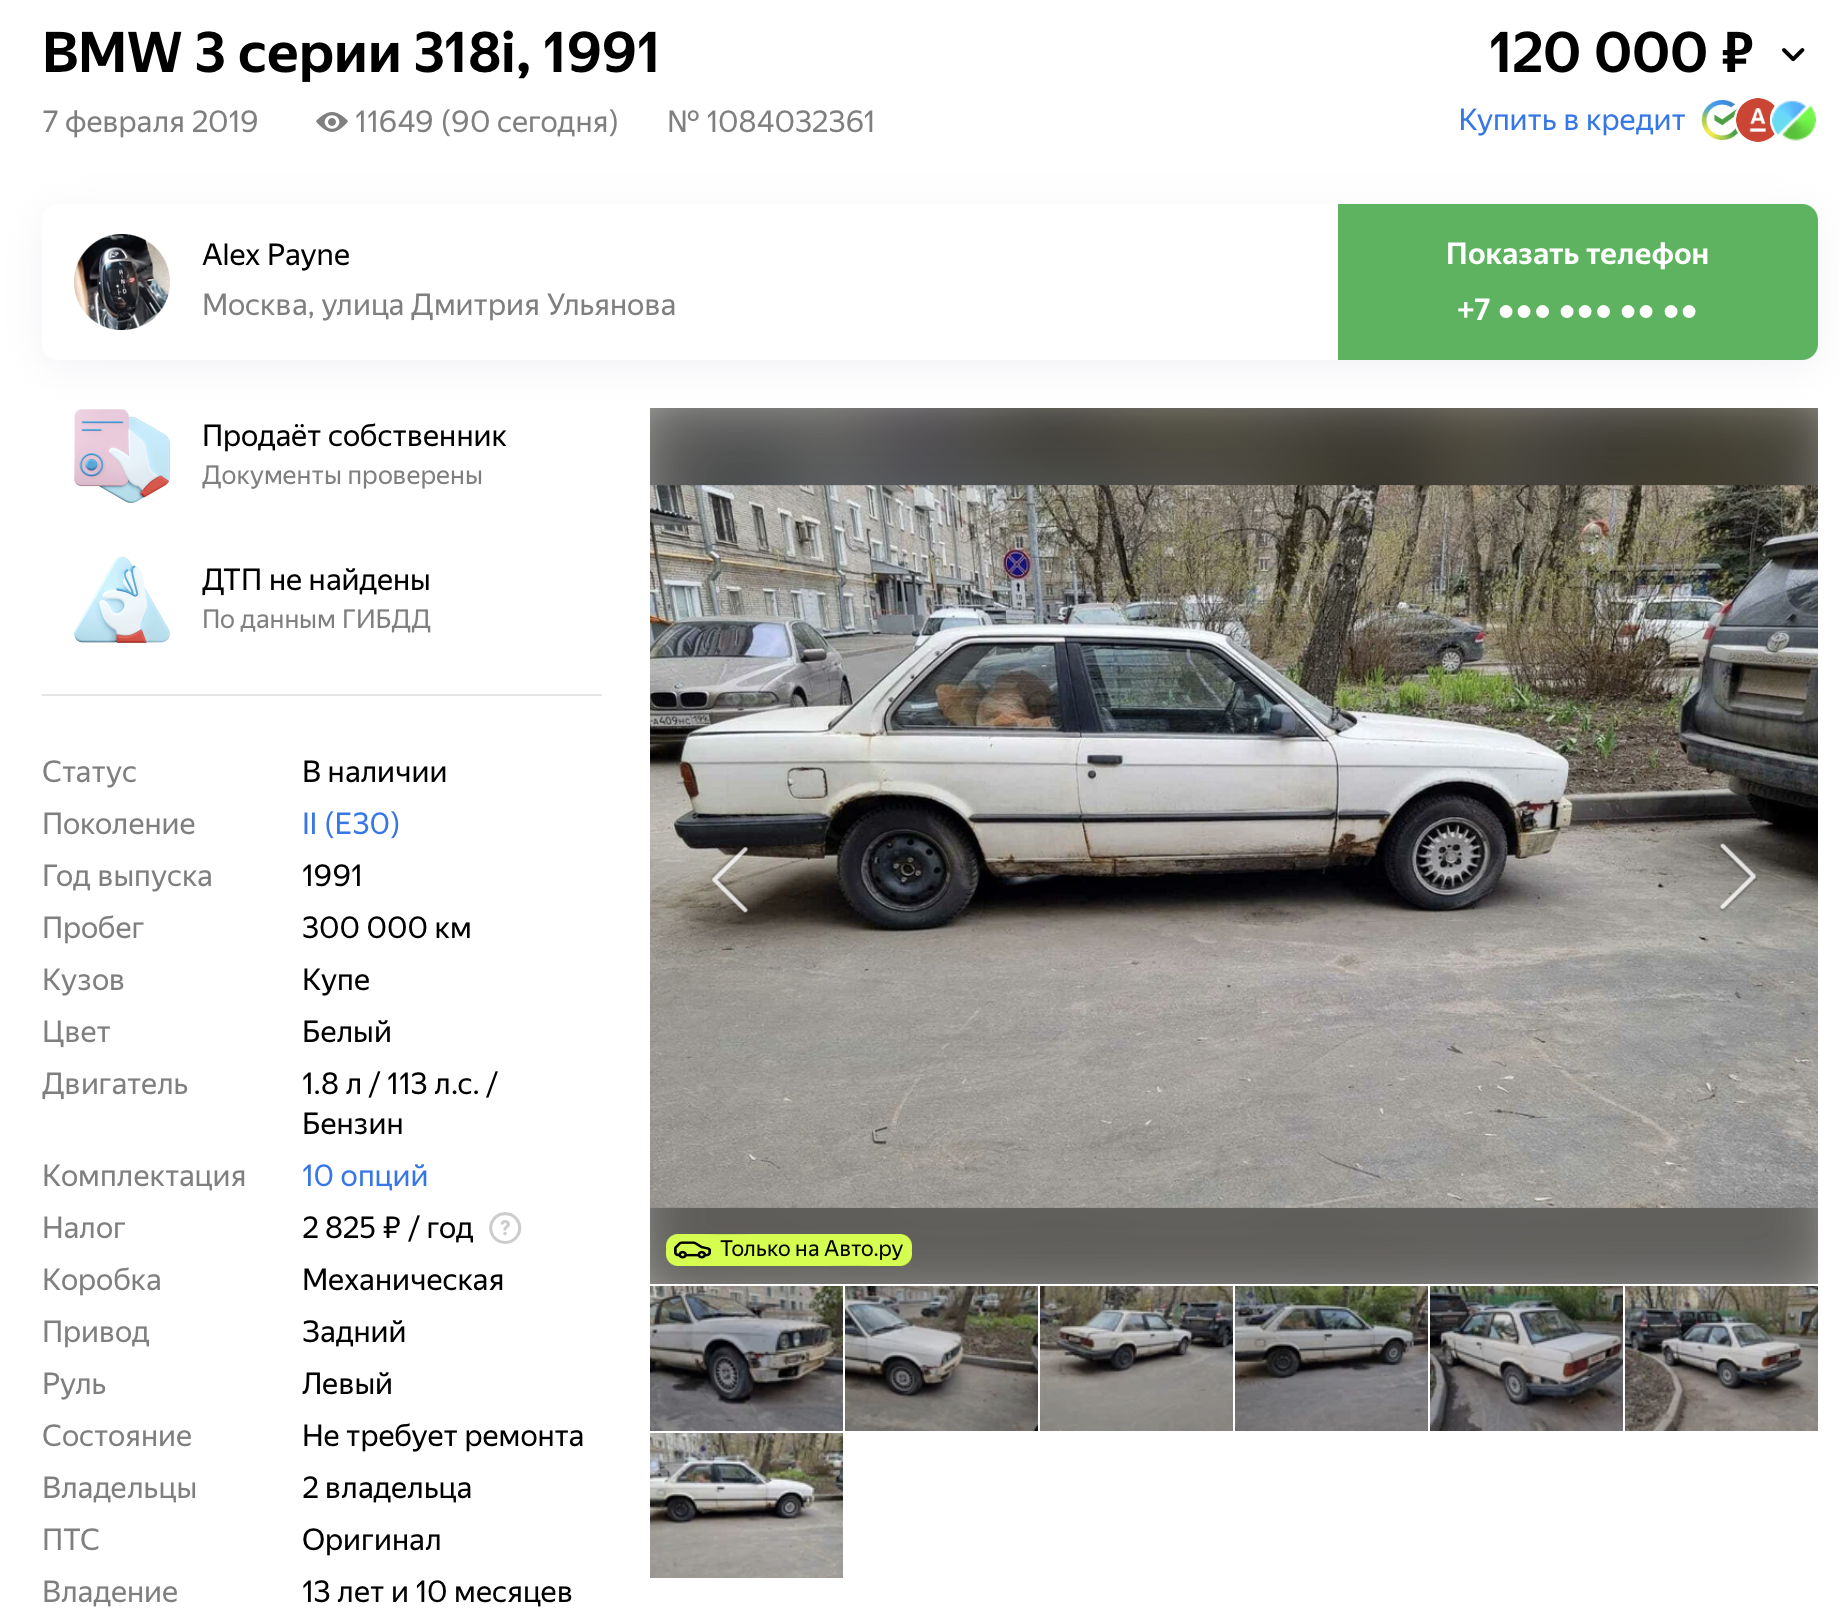
Task: Expand the 10 опций equipment list
Action: pyautogui.click(x=365, y=1176)
